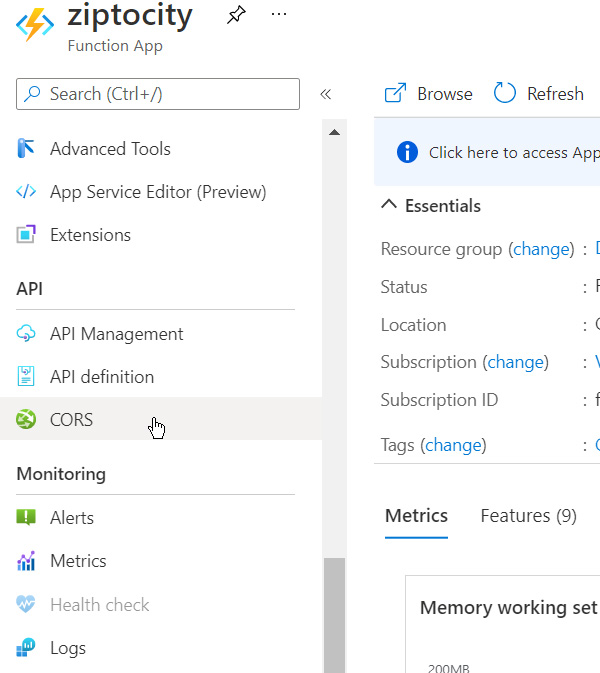600x673 pixels.
Task: Click the ziptocity title text
Action: [x=130, y=15]
